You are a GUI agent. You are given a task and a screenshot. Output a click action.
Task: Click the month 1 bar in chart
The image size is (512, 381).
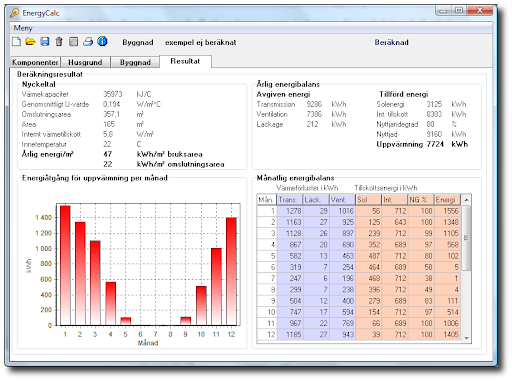pos(65,265)
